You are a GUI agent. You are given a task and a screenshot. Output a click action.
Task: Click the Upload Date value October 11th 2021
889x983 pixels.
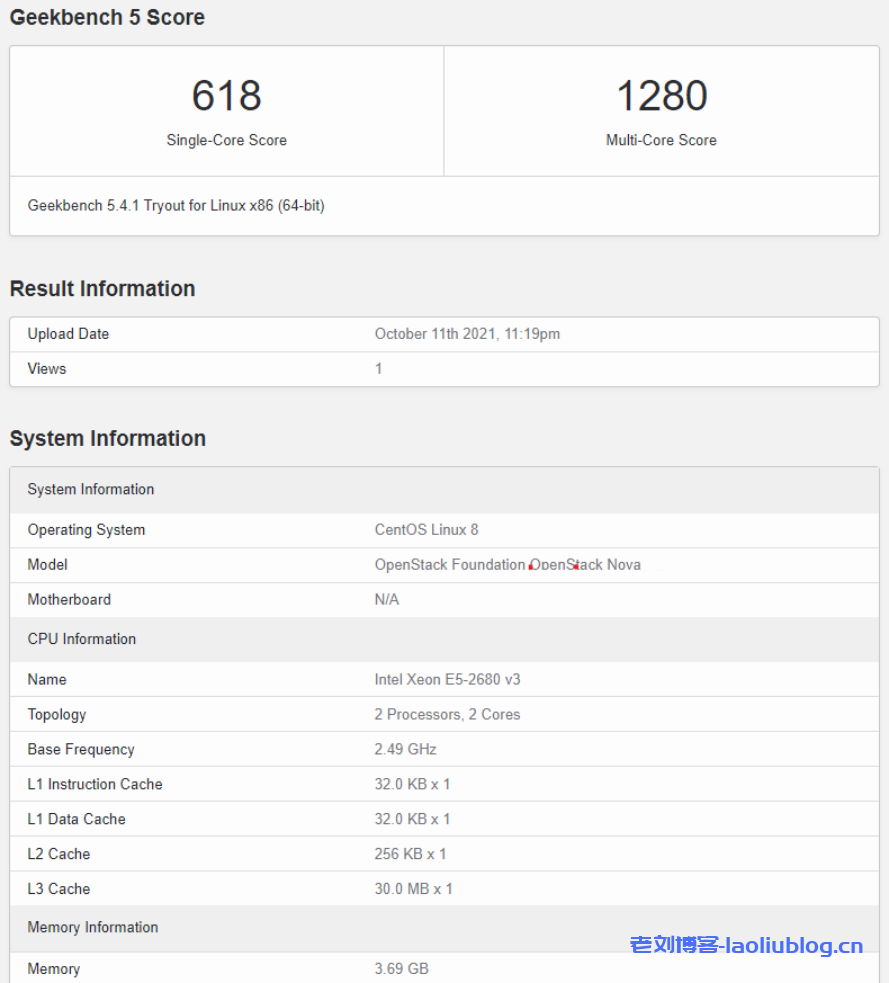click(x=467, y=334)
